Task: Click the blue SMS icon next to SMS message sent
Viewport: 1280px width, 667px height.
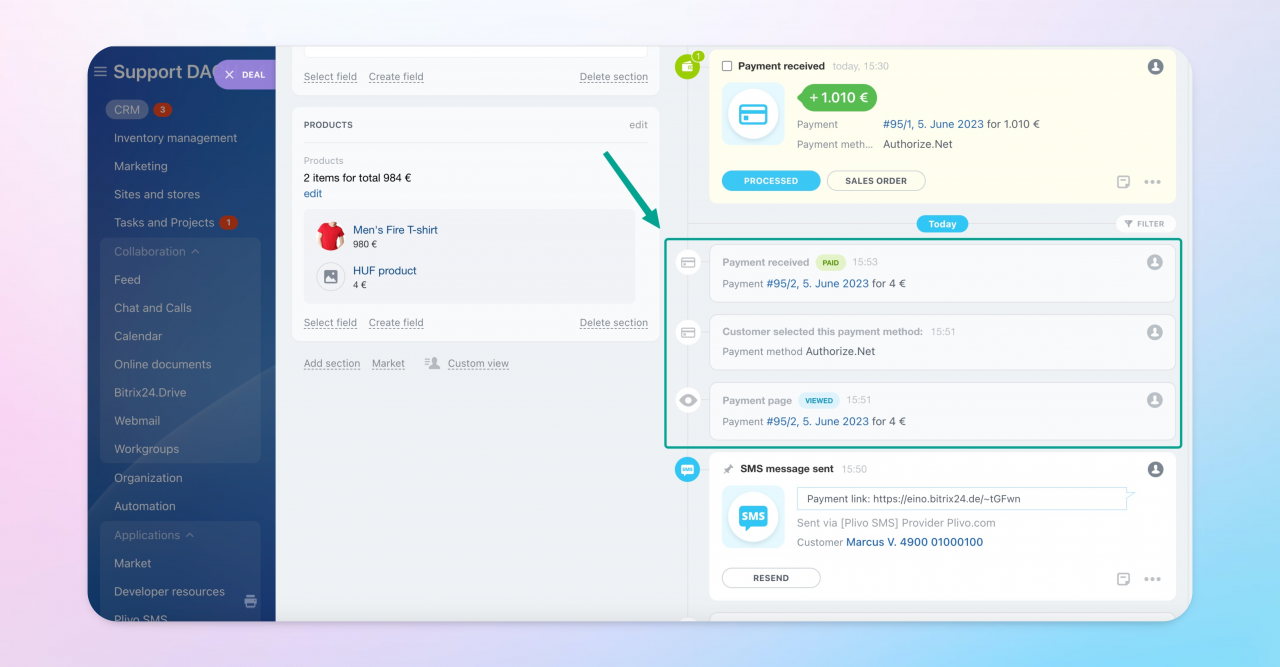Action: click(687, 468)
